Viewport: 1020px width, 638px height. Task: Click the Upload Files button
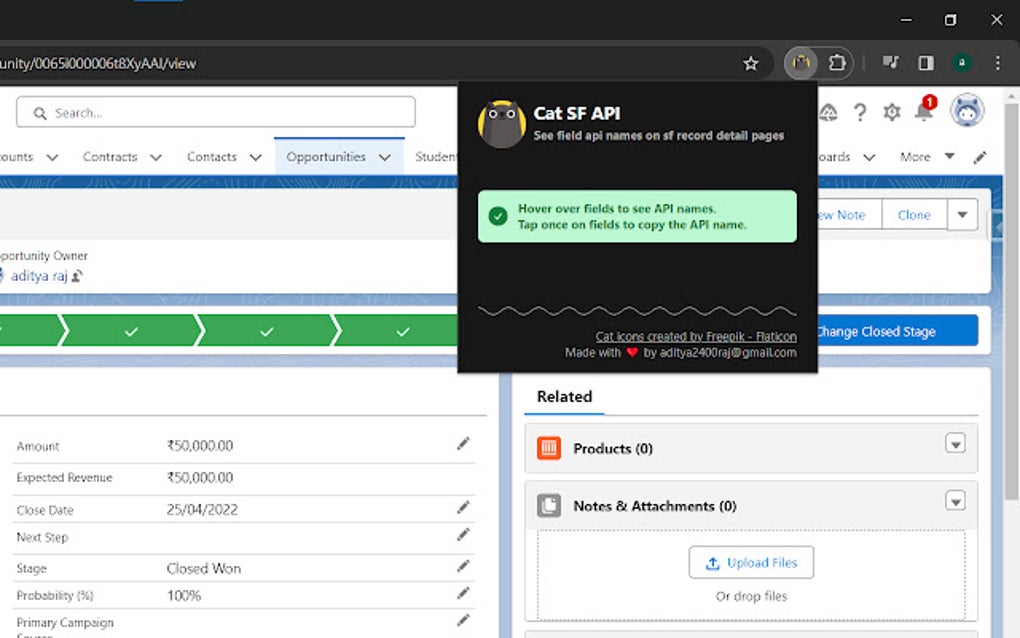tap(751, 562)
